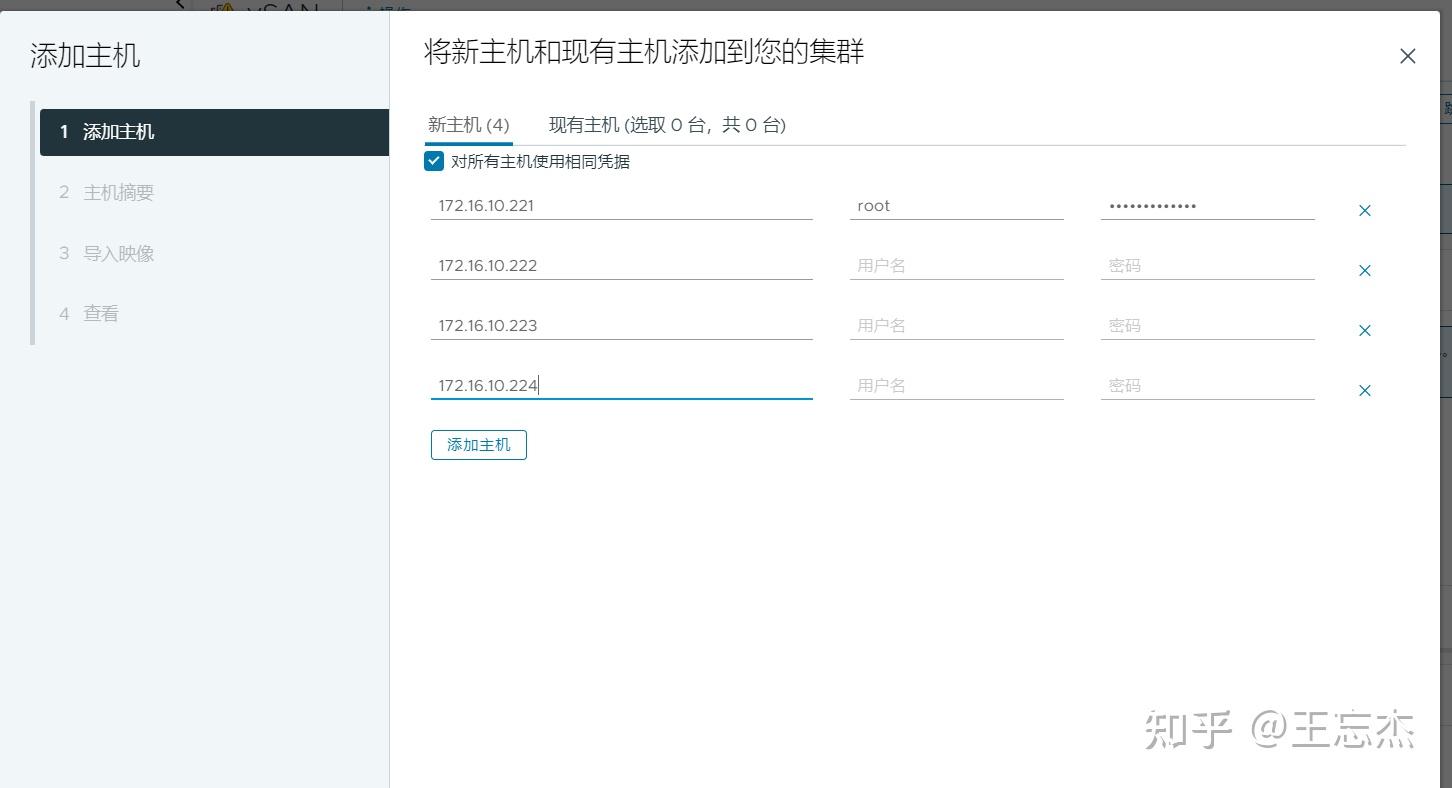The width and height of the screenshot is (1452, 788).
Task: Uncheck 对所有主机使用相同凭据 checkbox
Action: (x=434, y=161)
